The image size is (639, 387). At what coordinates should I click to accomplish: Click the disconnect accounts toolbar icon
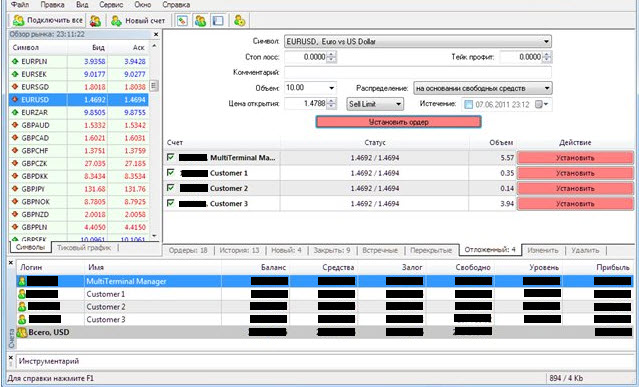coord(95,21)
